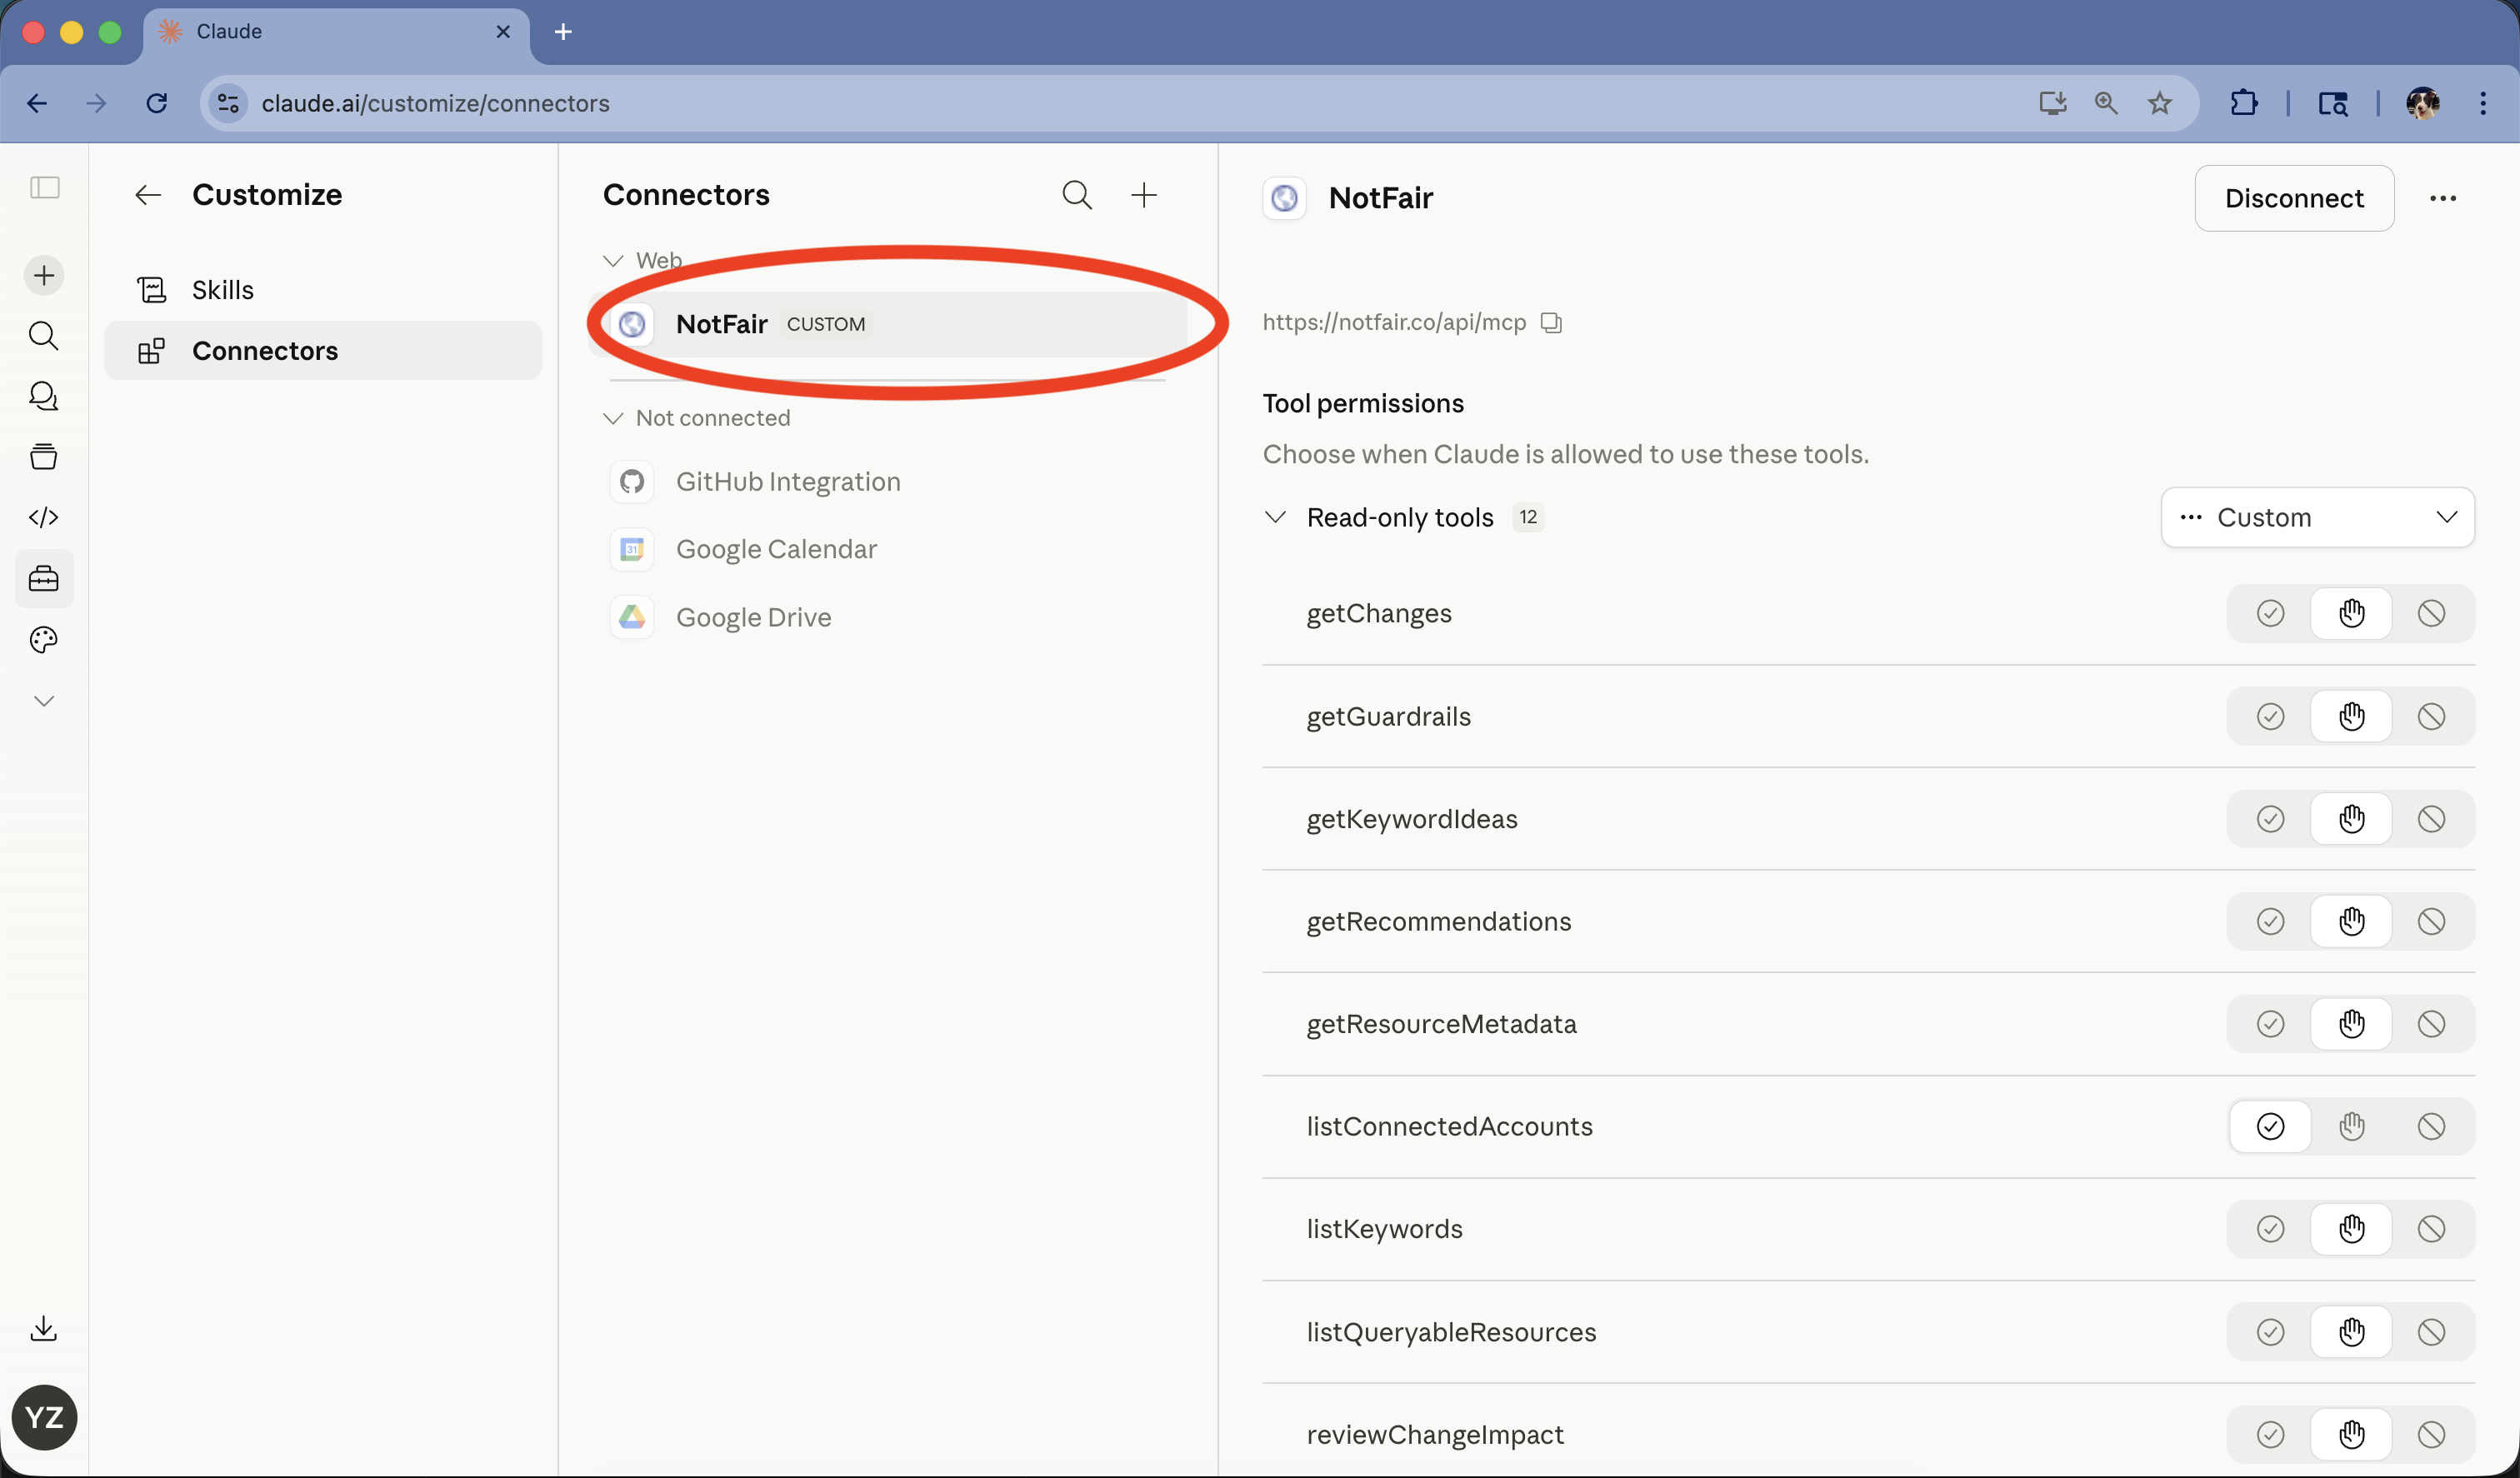
Task: Install app icon in address bar
Action: click(x=2053, y=103)
